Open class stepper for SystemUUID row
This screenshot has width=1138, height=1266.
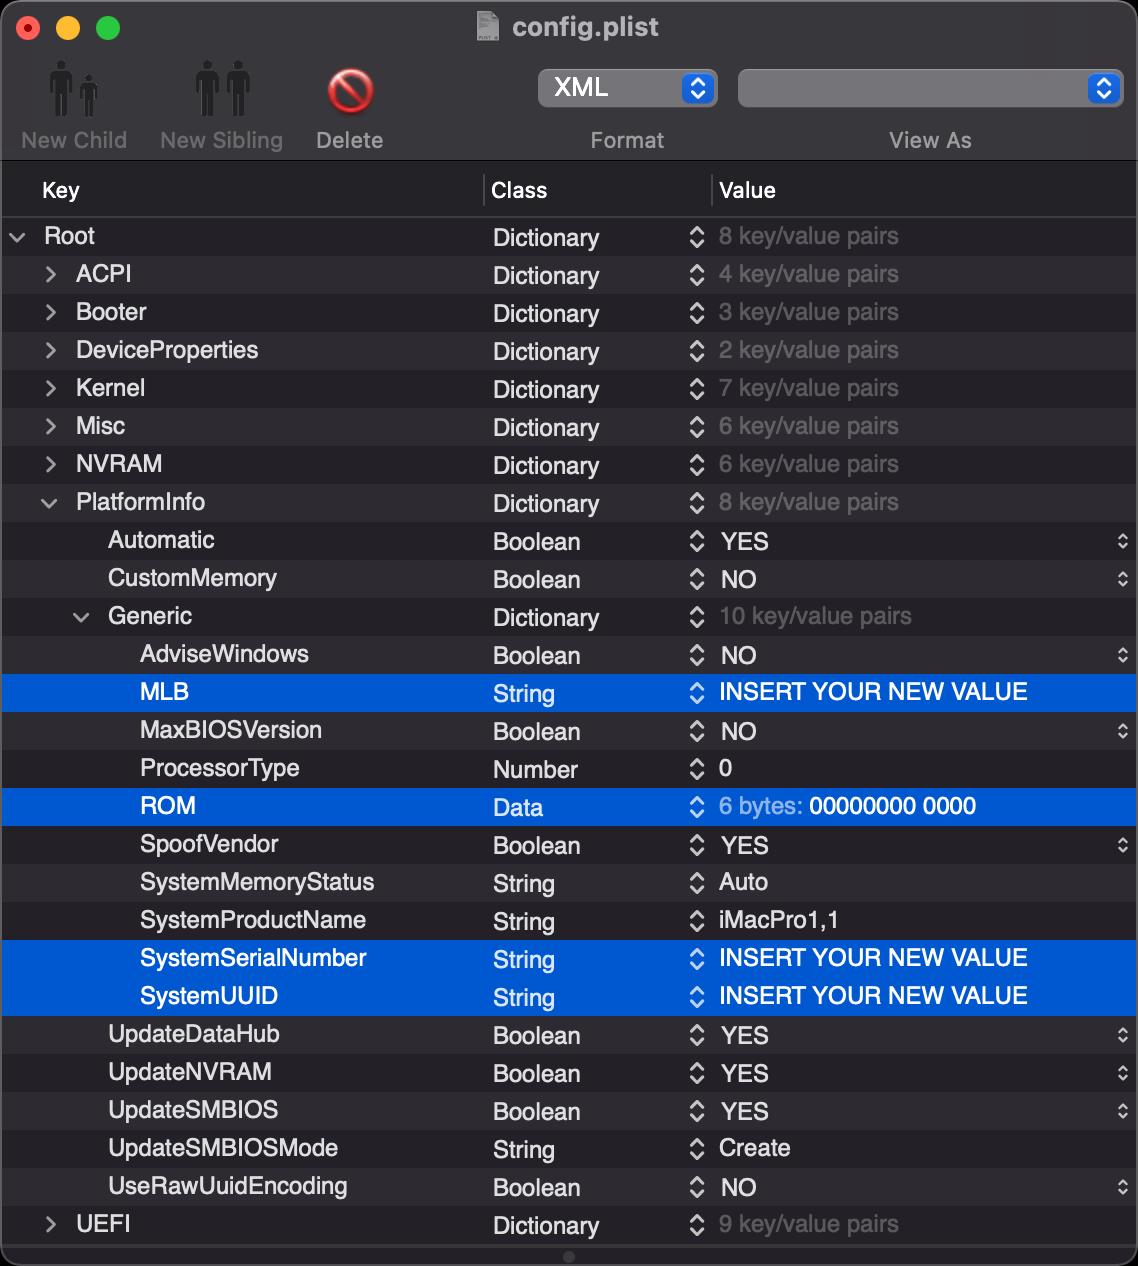697,997
